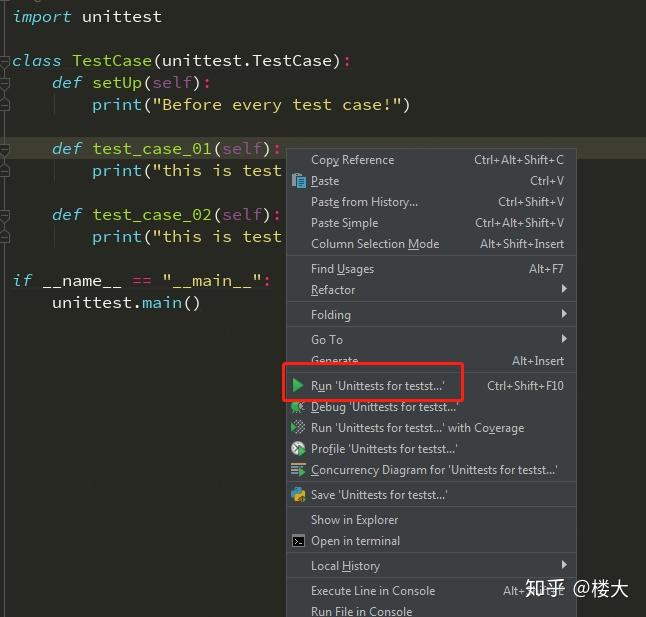Choose Find Usages
646x617 pixels.
(431, 269)
